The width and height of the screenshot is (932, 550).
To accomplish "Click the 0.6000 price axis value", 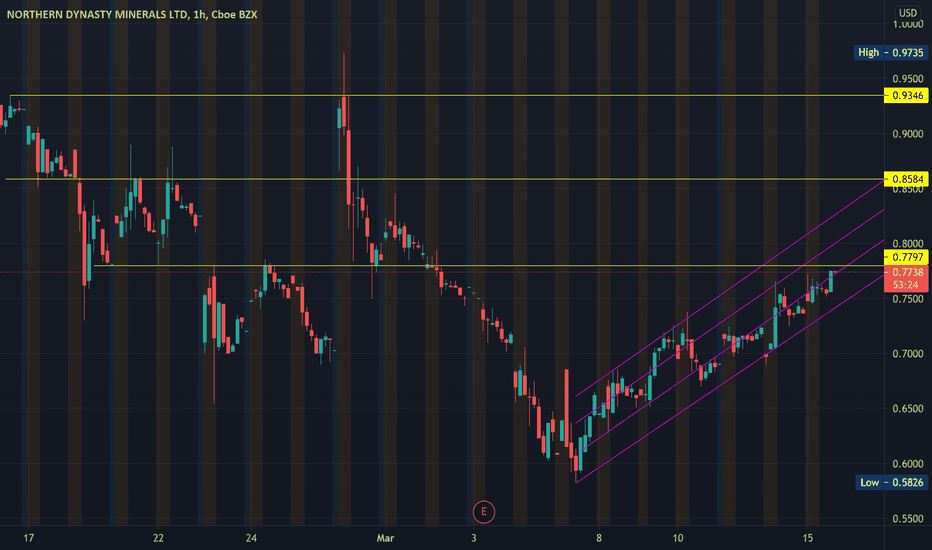I will point(908,464).
